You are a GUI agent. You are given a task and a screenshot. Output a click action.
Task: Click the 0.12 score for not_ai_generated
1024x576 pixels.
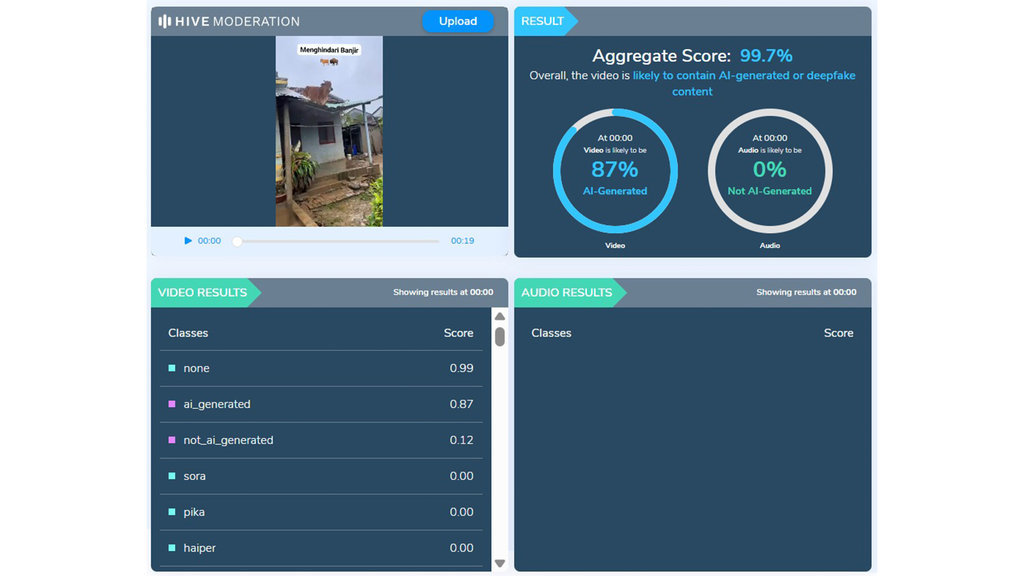pos(461,440)
